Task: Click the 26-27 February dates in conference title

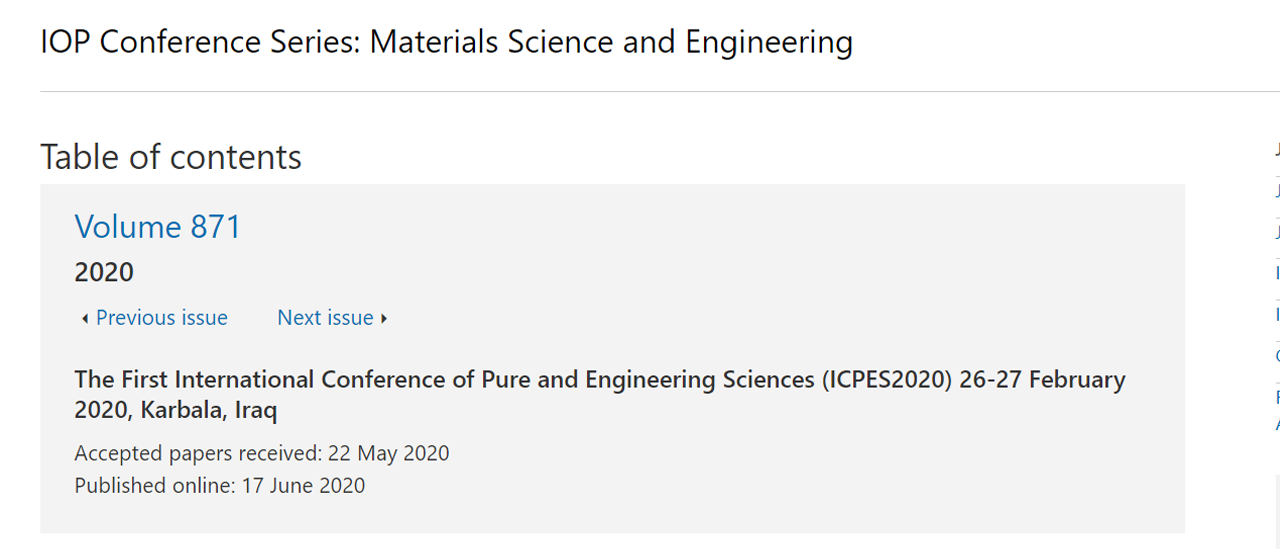Action: click(1042, 380)
